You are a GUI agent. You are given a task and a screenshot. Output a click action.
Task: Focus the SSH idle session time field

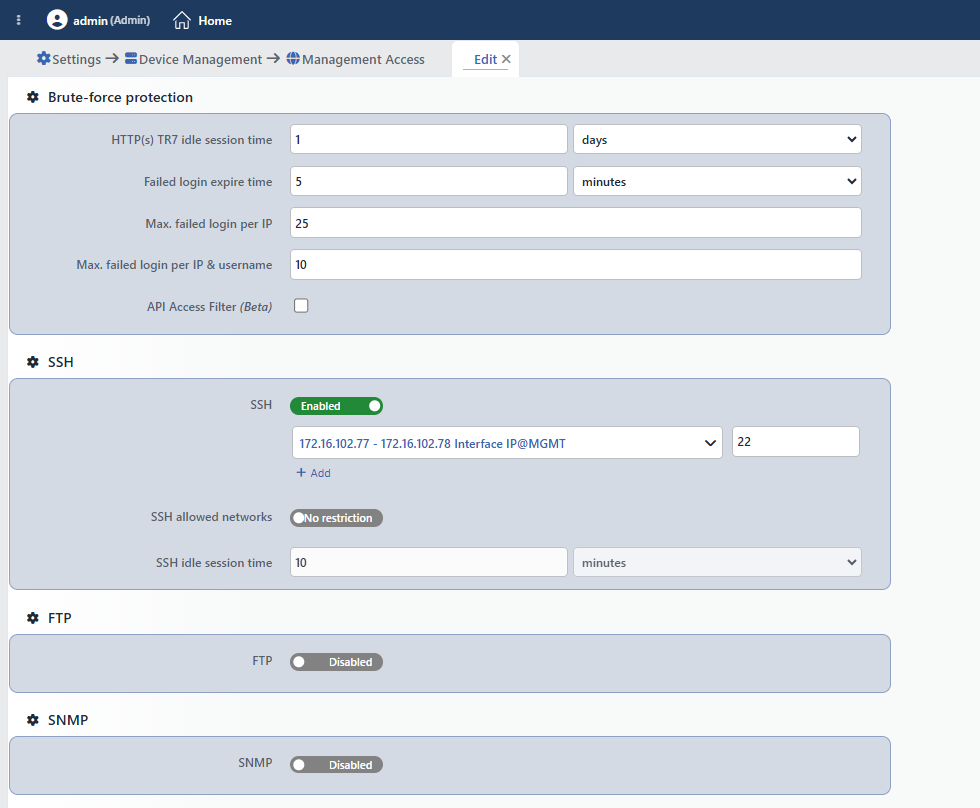coord(429,562)
